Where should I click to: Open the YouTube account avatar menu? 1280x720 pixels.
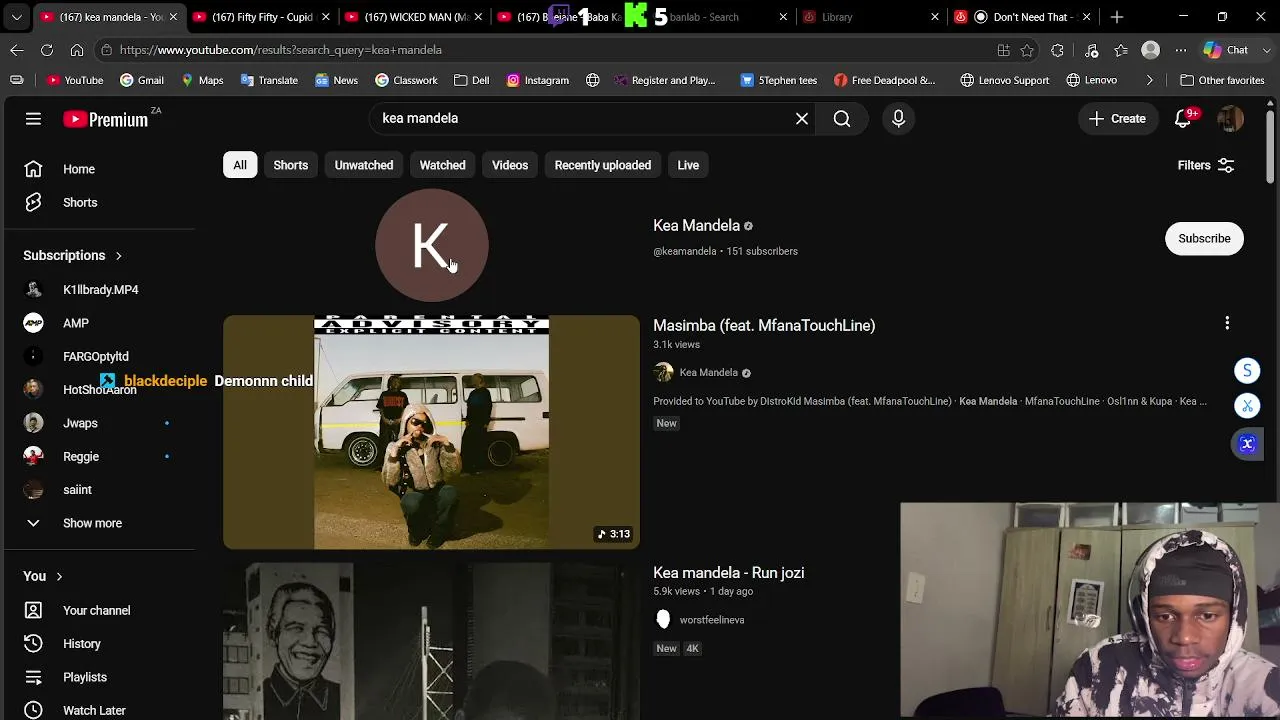click(x=1230, y=119)
